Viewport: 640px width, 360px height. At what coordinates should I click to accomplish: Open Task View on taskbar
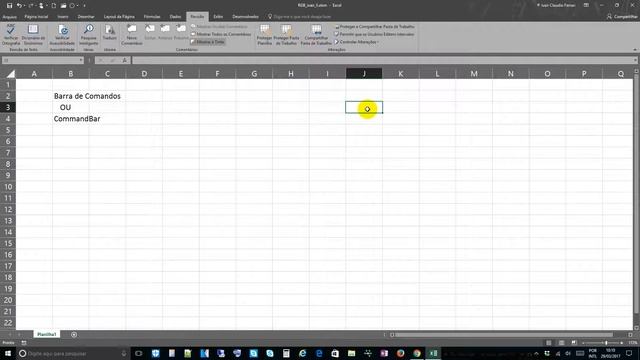coord(138,353)
